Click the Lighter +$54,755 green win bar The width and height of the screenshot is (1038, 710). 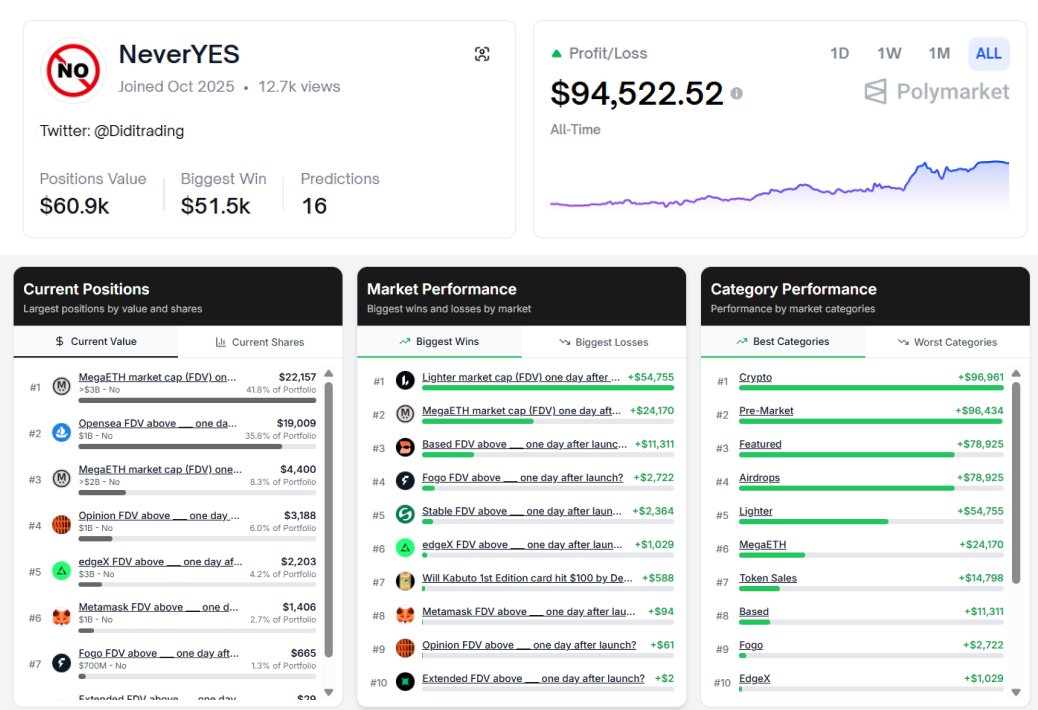tap(548, 388)
